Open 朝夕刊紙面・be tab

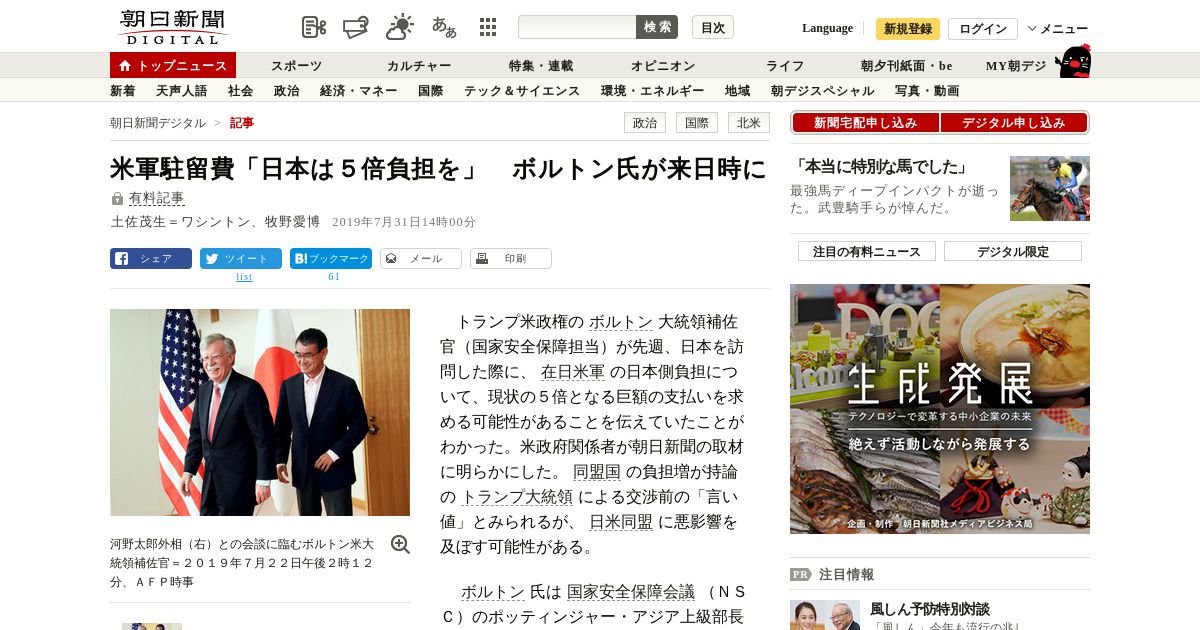[907, 66]
